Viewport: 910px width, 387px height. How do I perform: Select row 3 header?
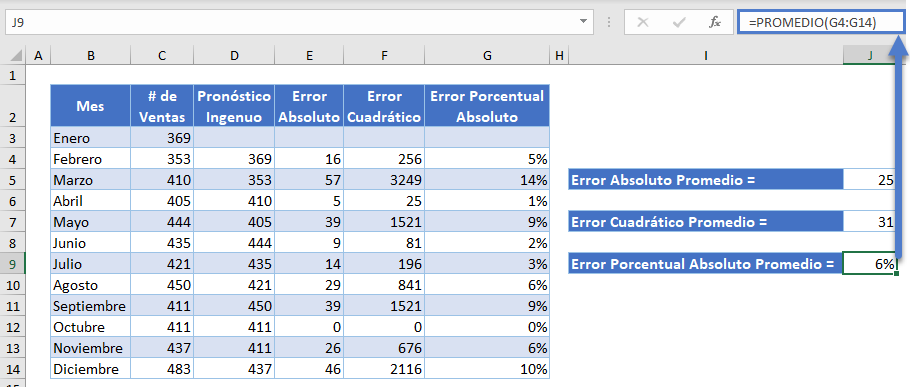[x=14, y=138]
